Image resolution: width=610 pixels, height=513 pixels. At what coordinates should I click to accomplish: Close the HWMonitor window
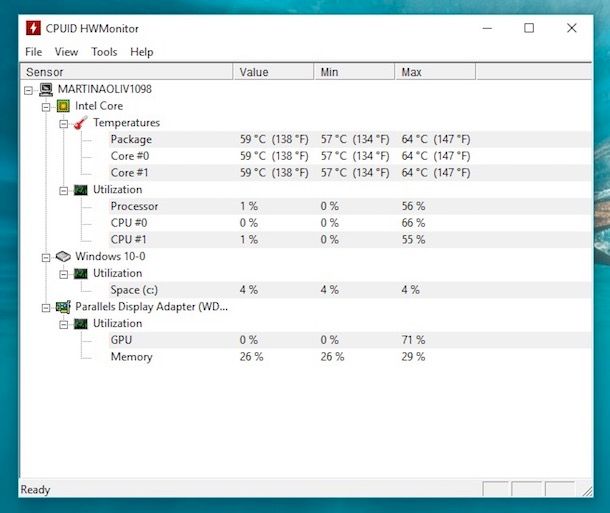pos(571,28)
